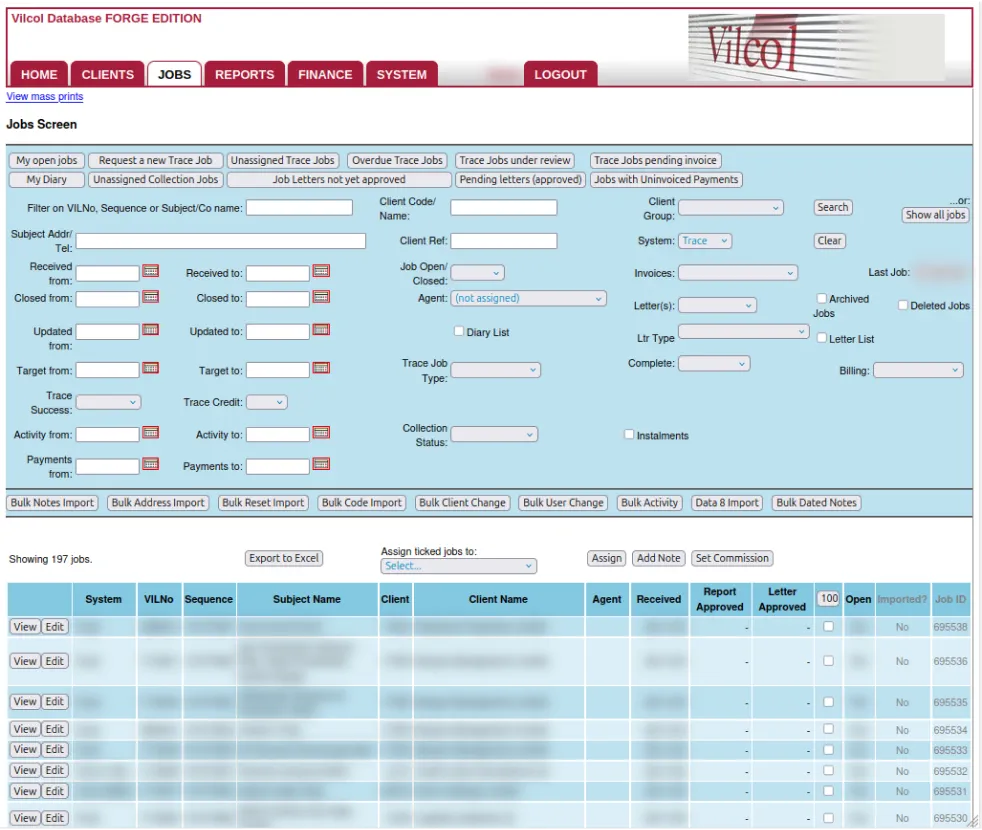Switch to the FINANCE tab
This screenshot has height=830, width=982.
(325, 74)
